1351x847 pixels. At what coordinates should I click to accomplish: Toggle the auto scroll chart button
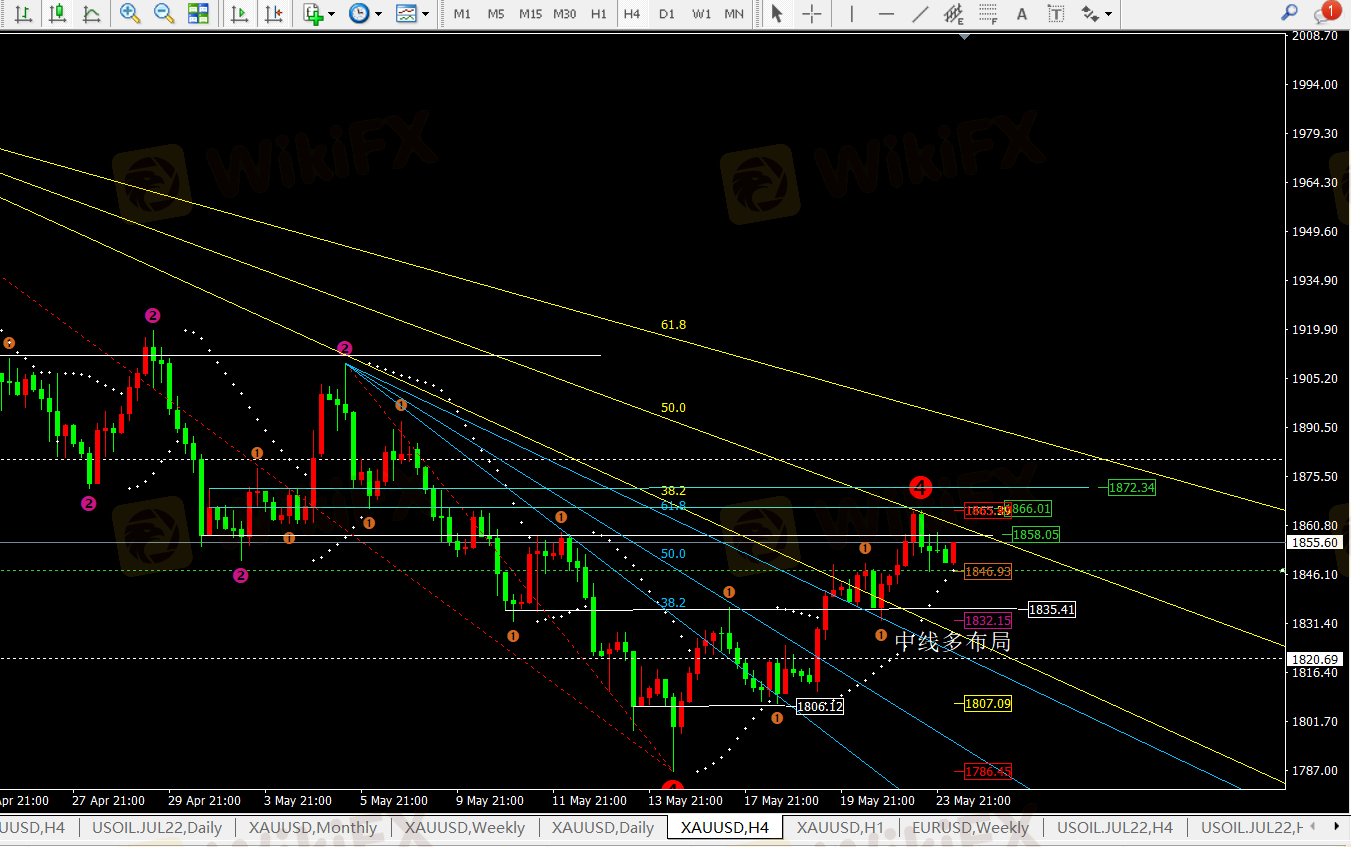[x=239, y=14]
